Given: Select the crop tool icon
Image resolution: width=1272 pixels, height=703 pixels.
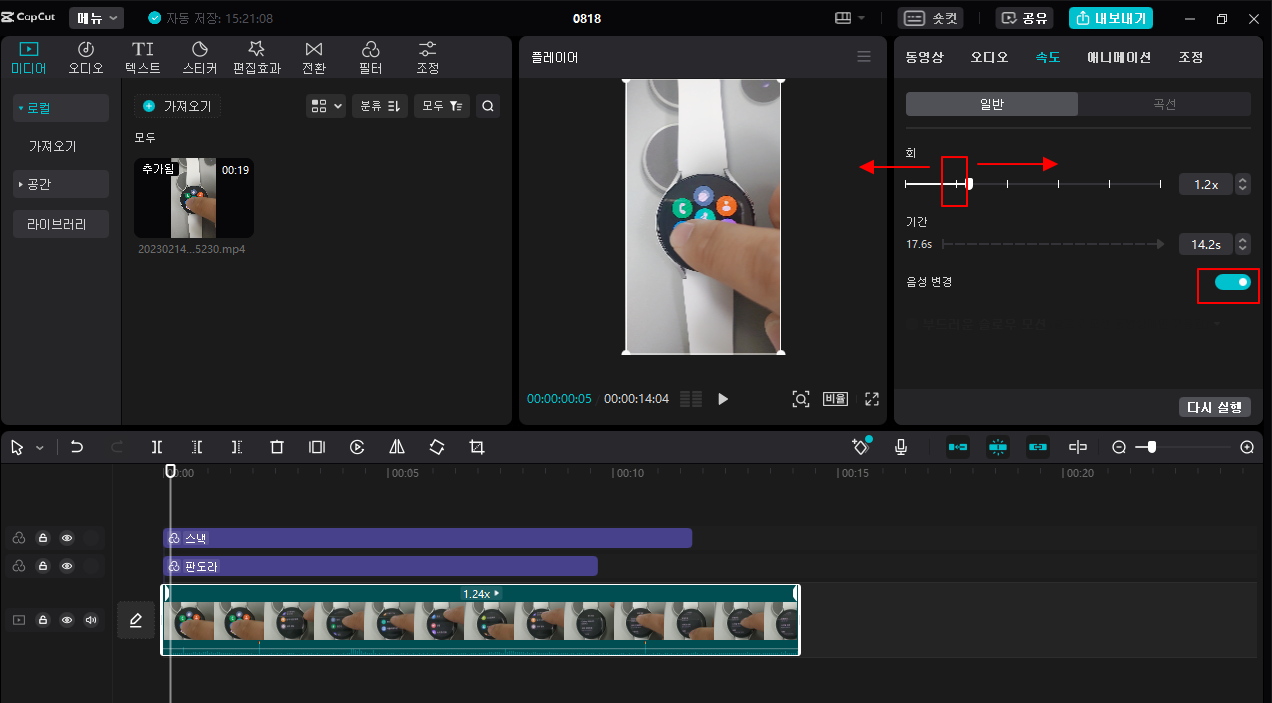Looking at the screenshot, I should pos(477,447).
